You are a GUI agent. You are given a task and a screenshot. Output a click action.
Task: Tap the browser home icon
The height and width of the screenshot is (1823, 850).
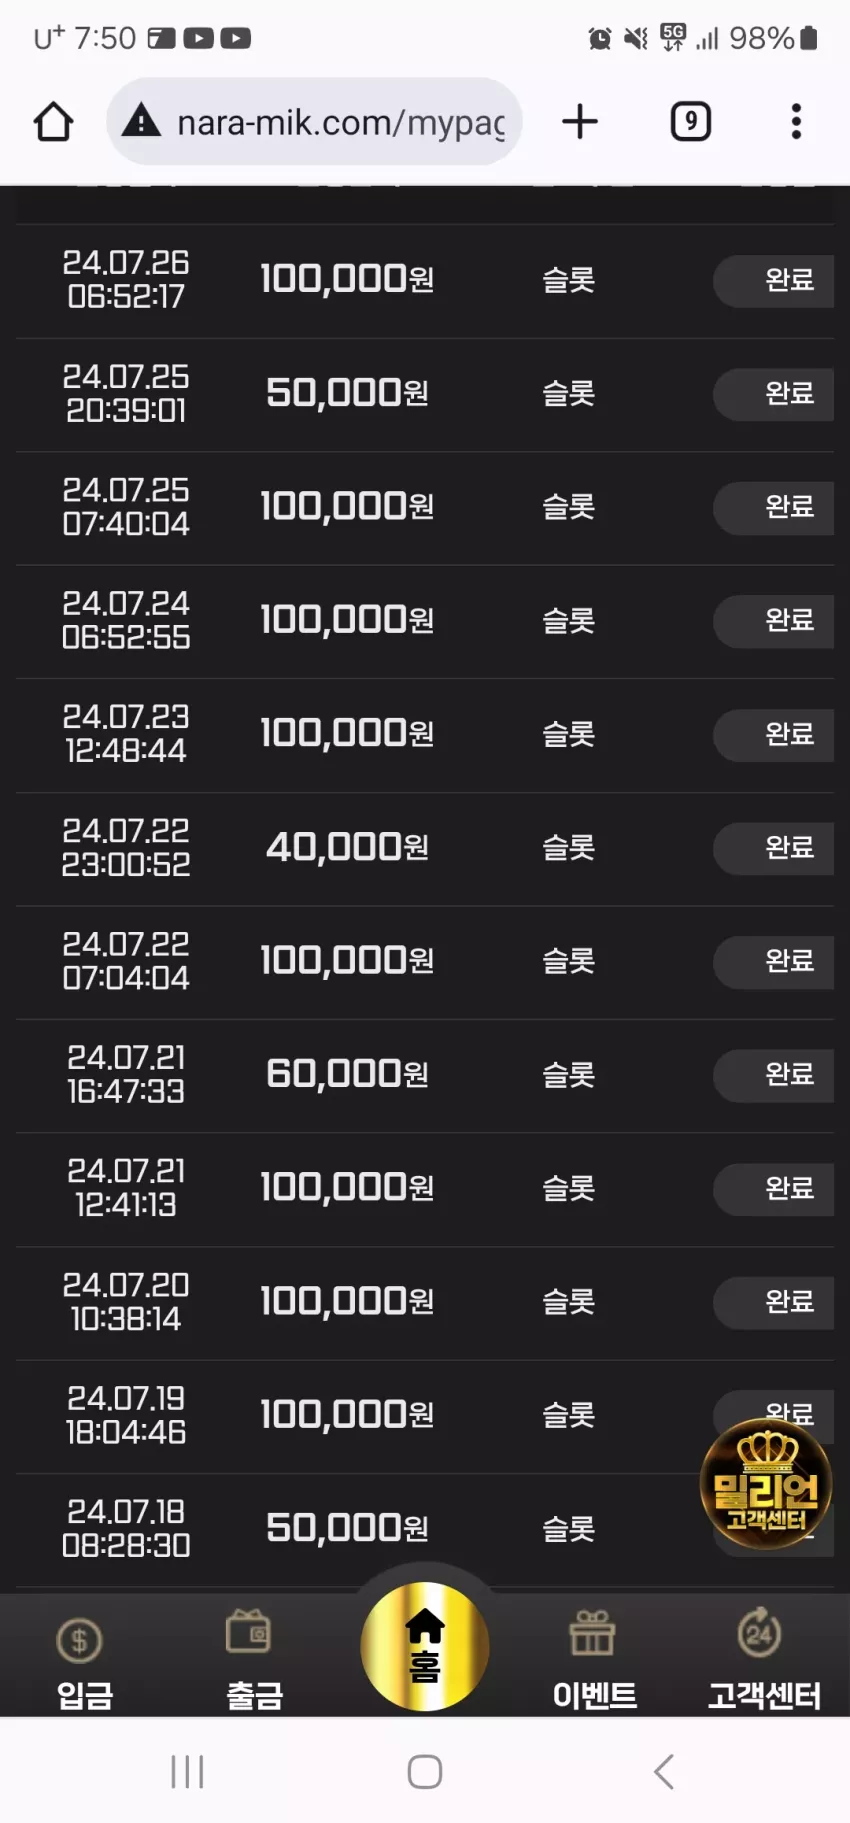[54, 122]
